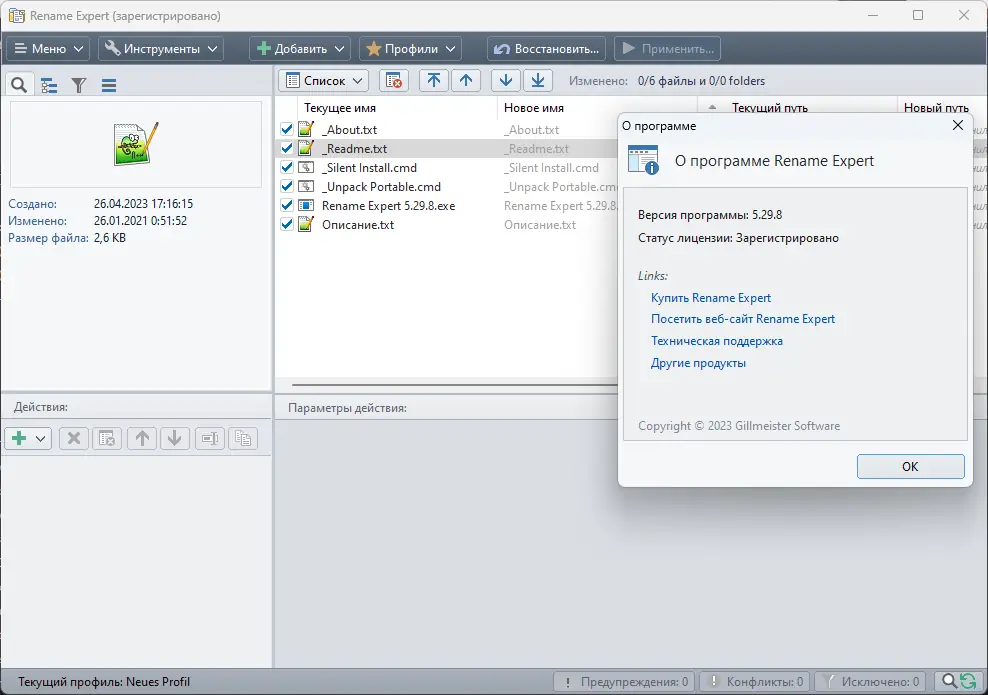This screenshot has width=988, height=695.
Task: Delete action with the X icon
Action: click(x=74, y=438)
